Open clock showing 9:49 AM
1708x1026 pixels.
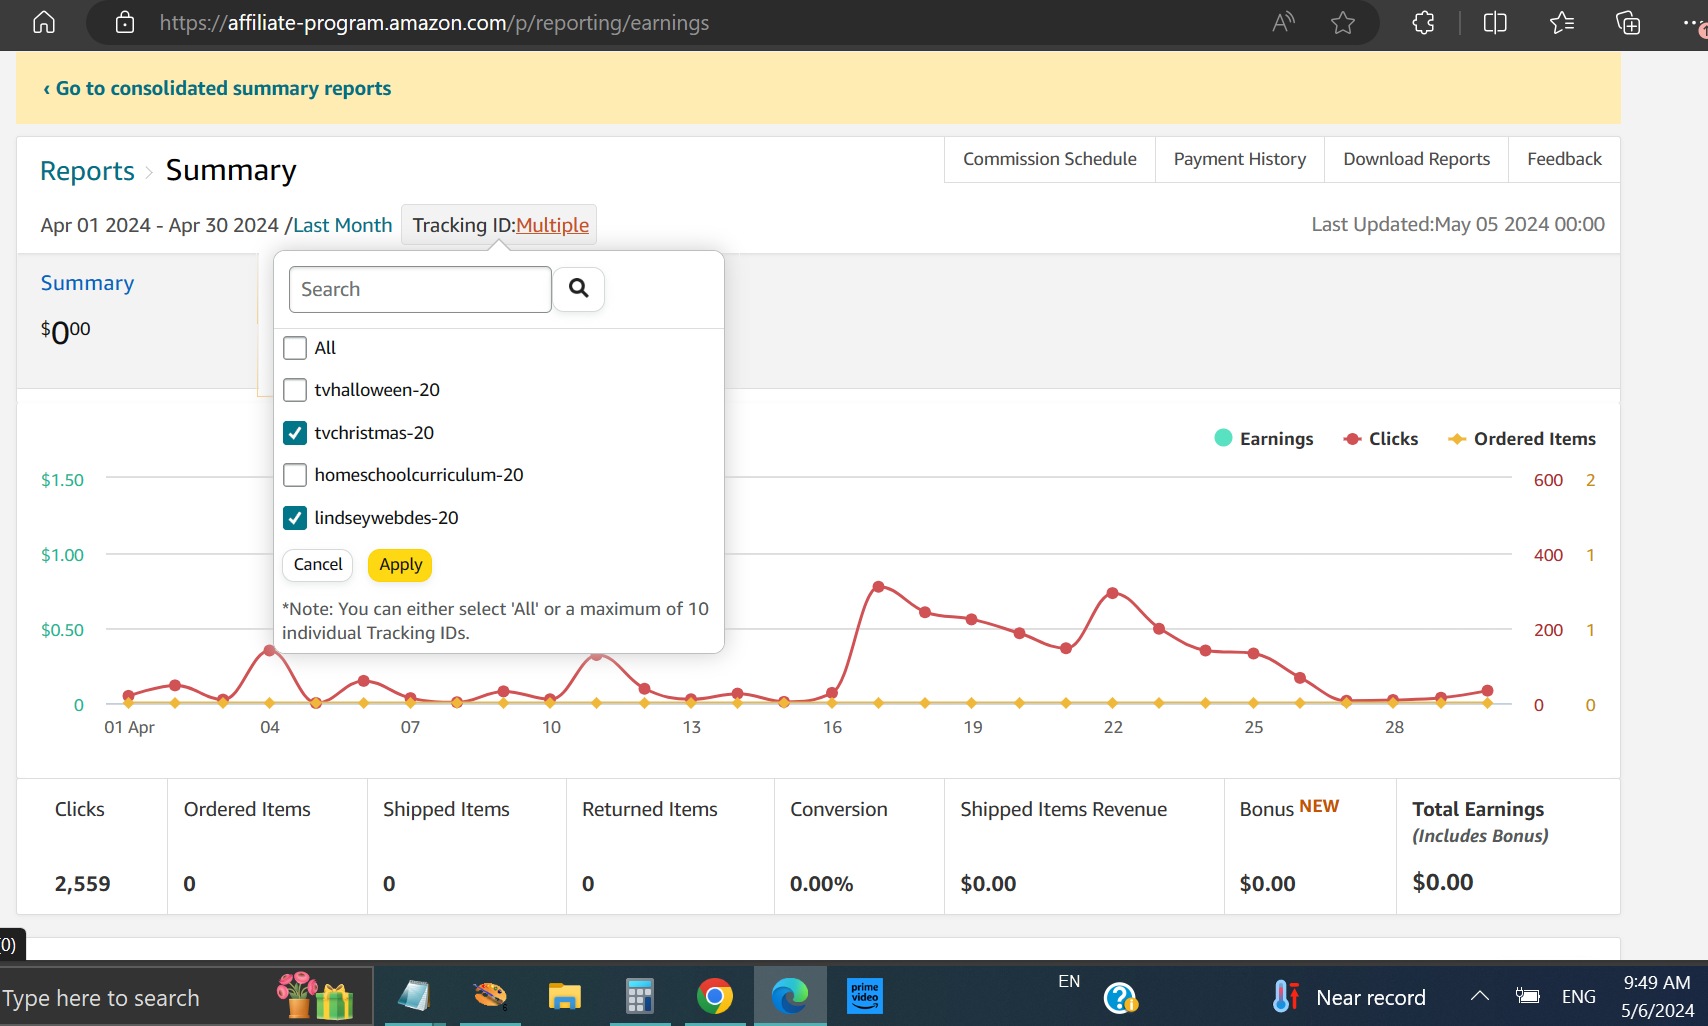(1657, 996)
